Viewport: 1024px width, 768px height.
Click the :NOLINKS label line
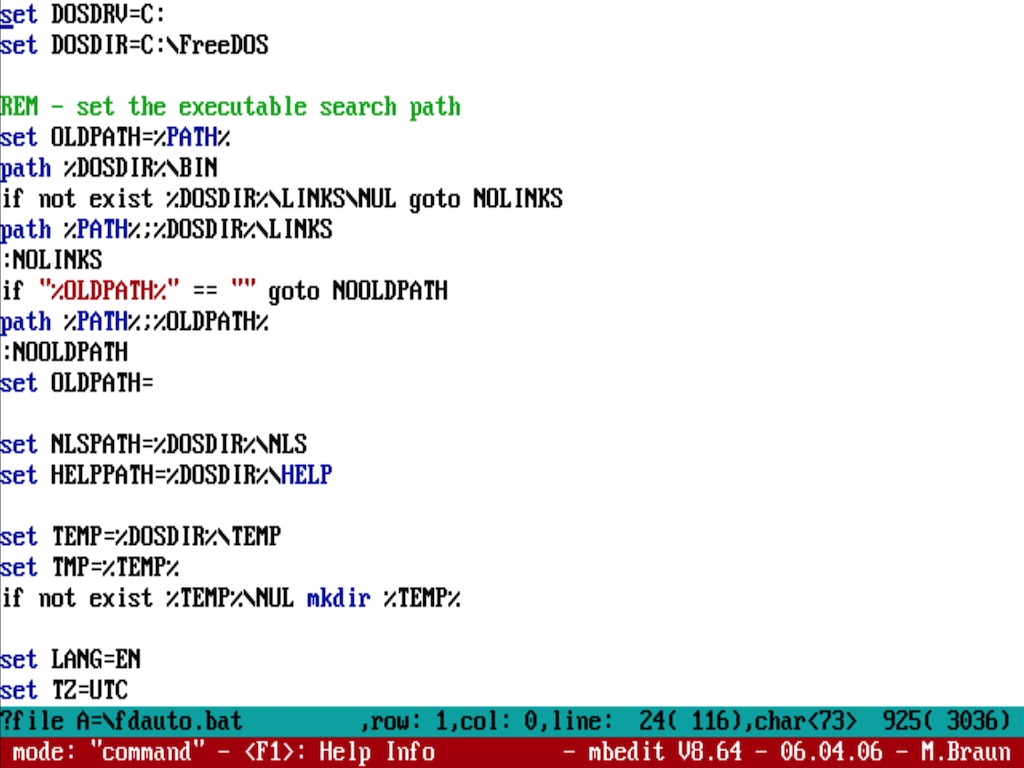pos(52,261)
